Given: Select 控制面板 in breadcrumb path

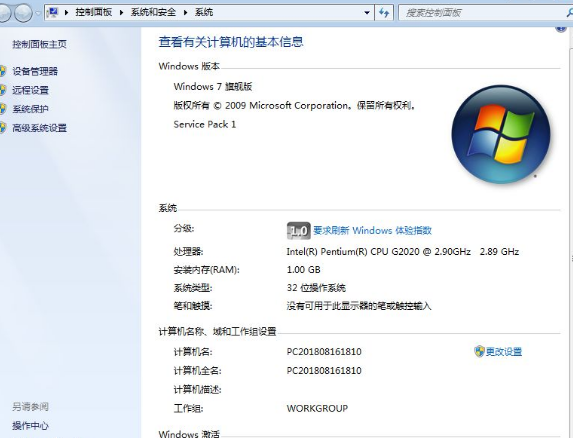Looking at the screenshot, I should coord(94,12).
